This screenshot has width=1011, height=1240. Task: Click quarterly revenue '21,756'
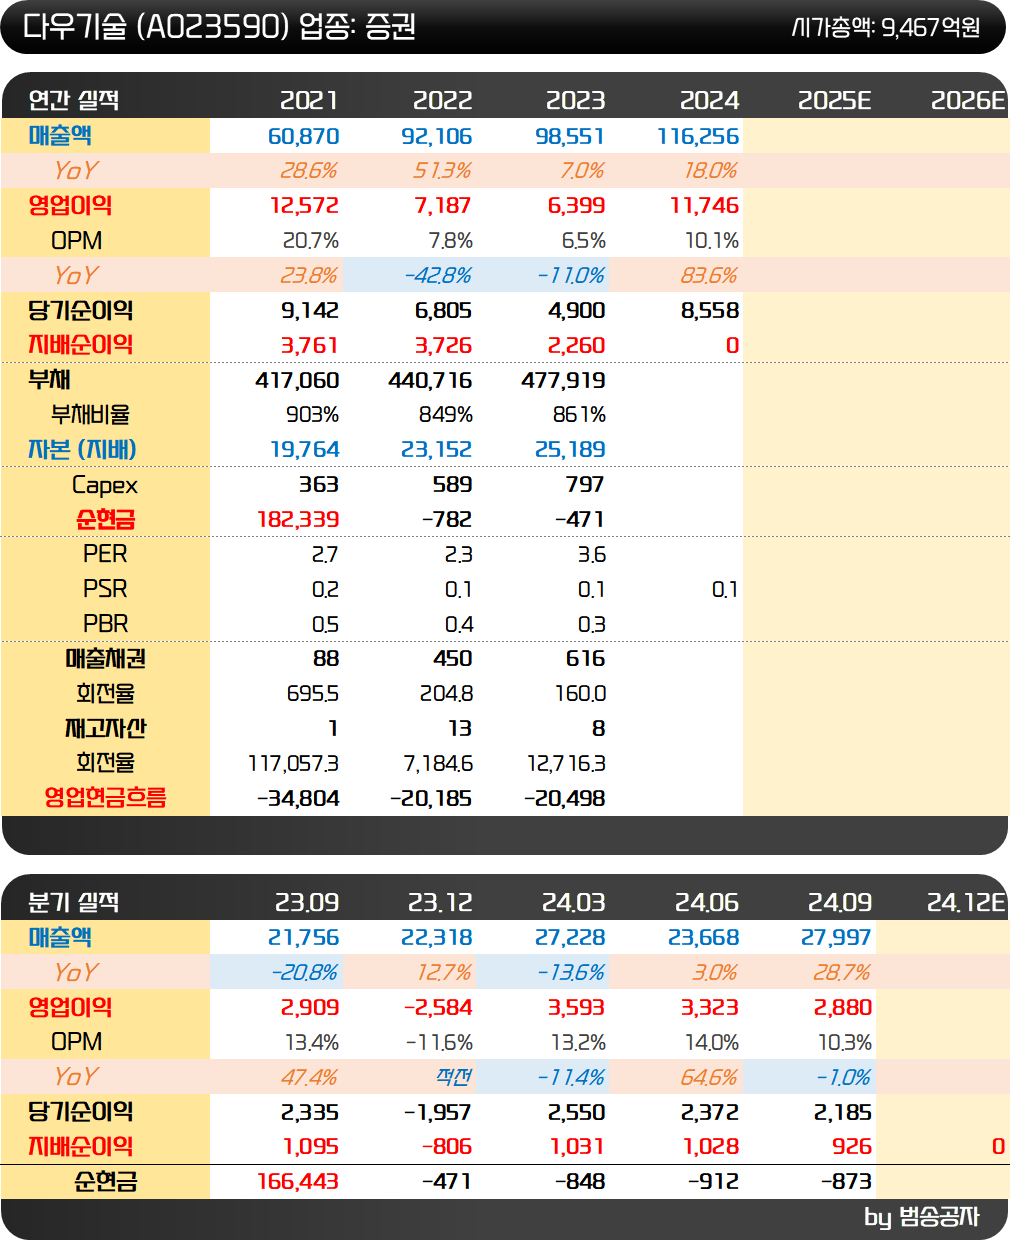pyautogui.click(x=304, y=937)
